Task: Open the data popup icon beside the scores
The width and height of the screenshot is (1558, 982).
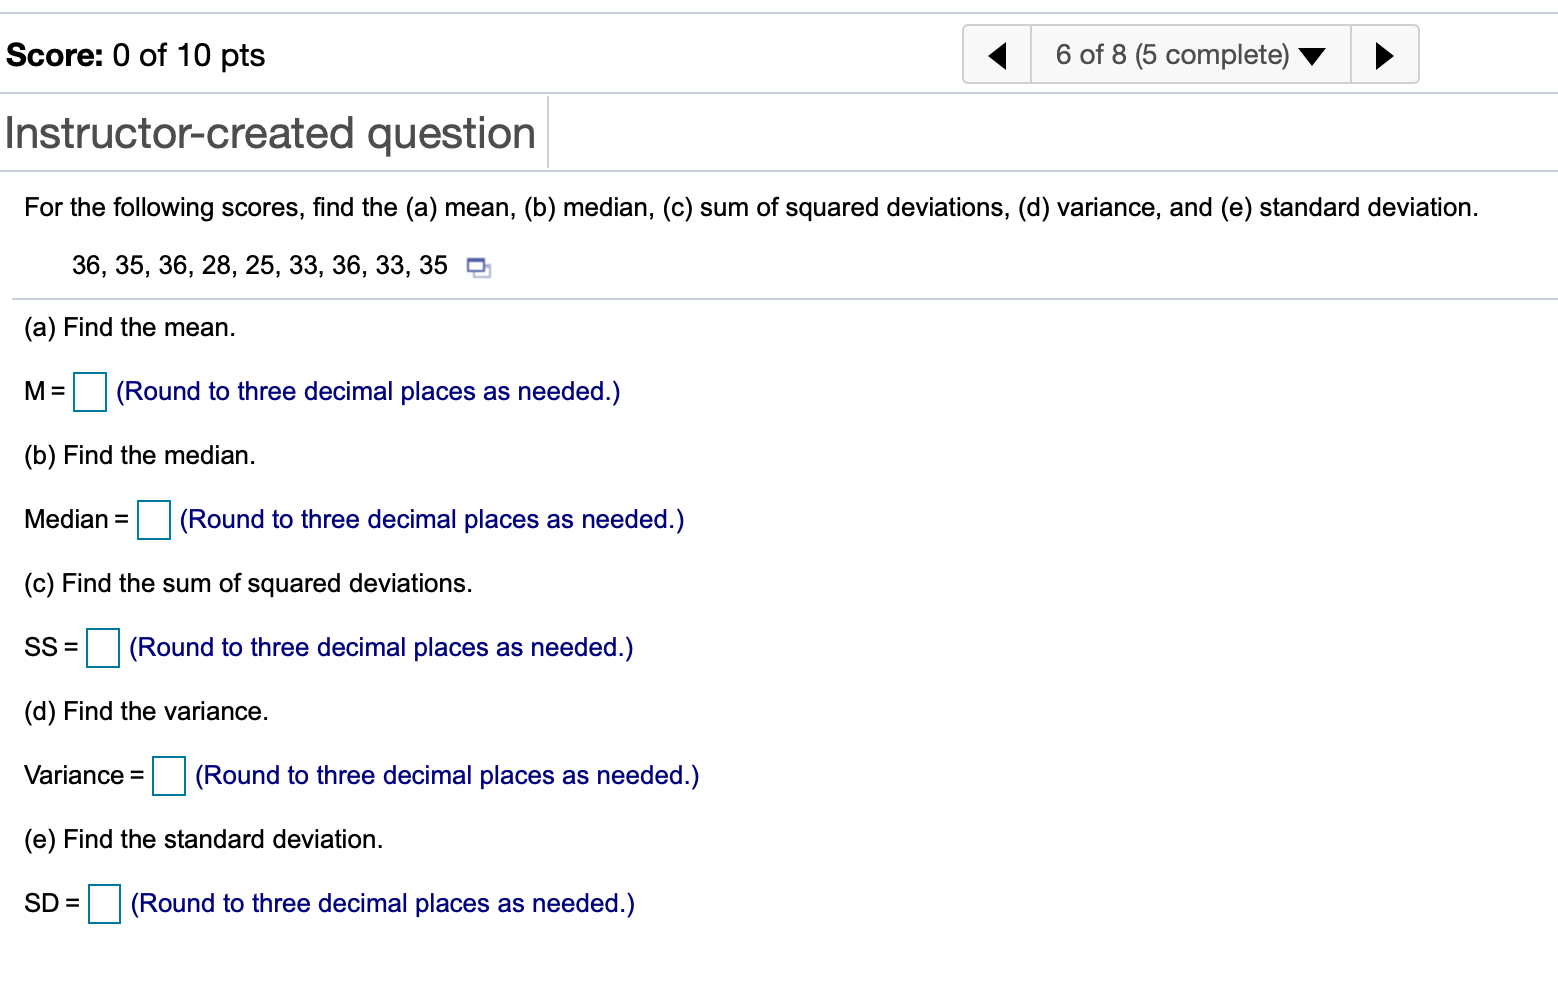Action: 479,267
